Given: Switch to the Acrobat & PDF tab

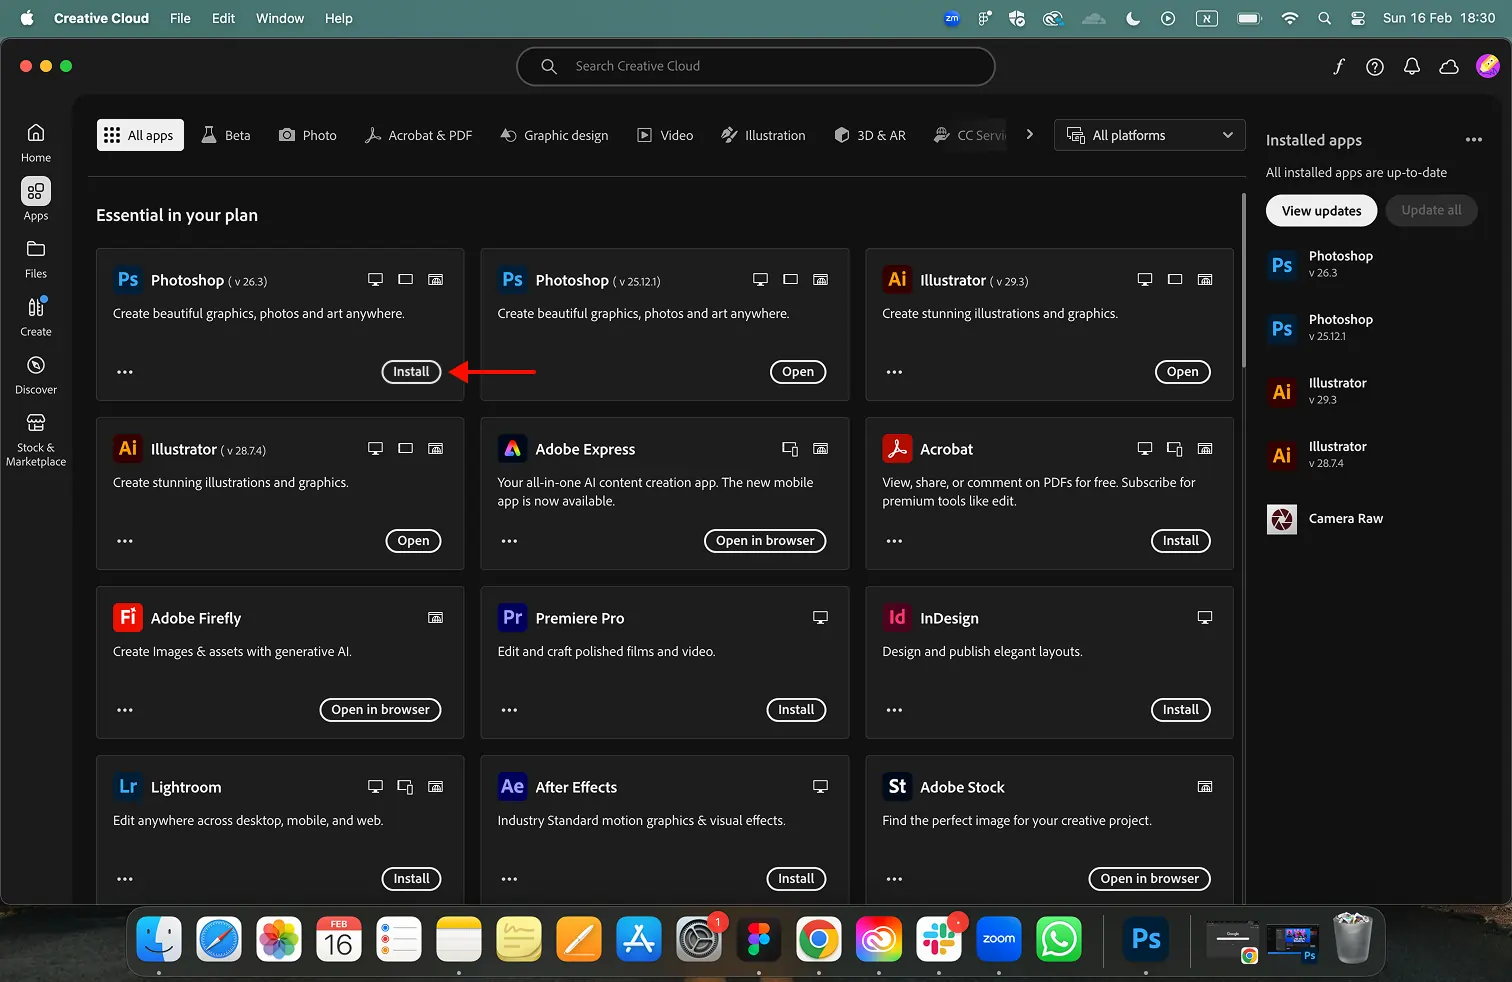Looking at the screenshot, I should click(x=418, y=135).
